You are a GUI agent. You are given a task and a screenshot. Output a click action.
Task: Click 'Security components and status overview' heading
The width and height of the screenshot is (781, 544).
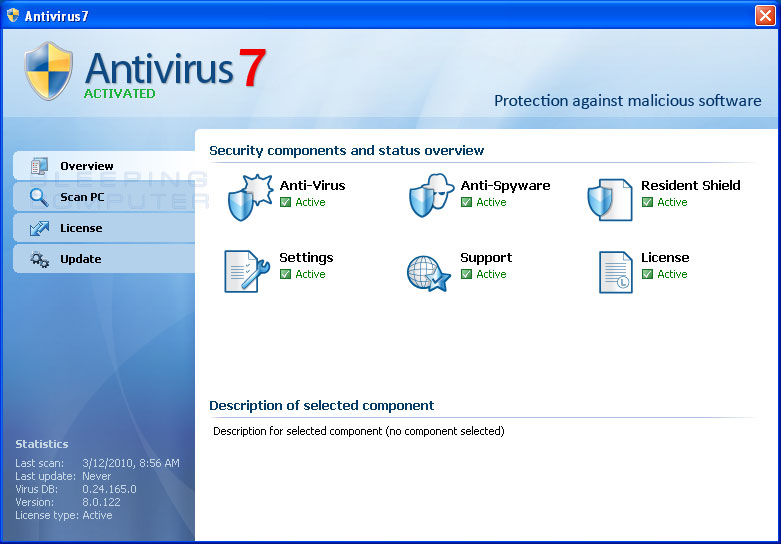click(347, 150)
